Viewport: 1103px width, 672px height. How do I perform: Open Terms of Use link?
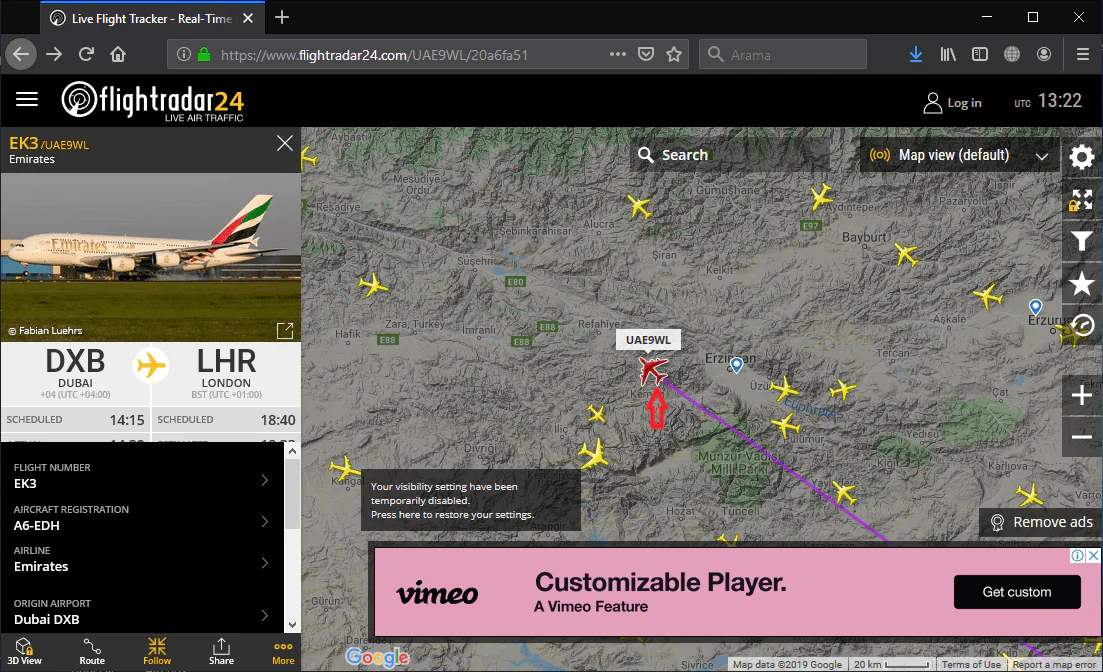[971, 664]
